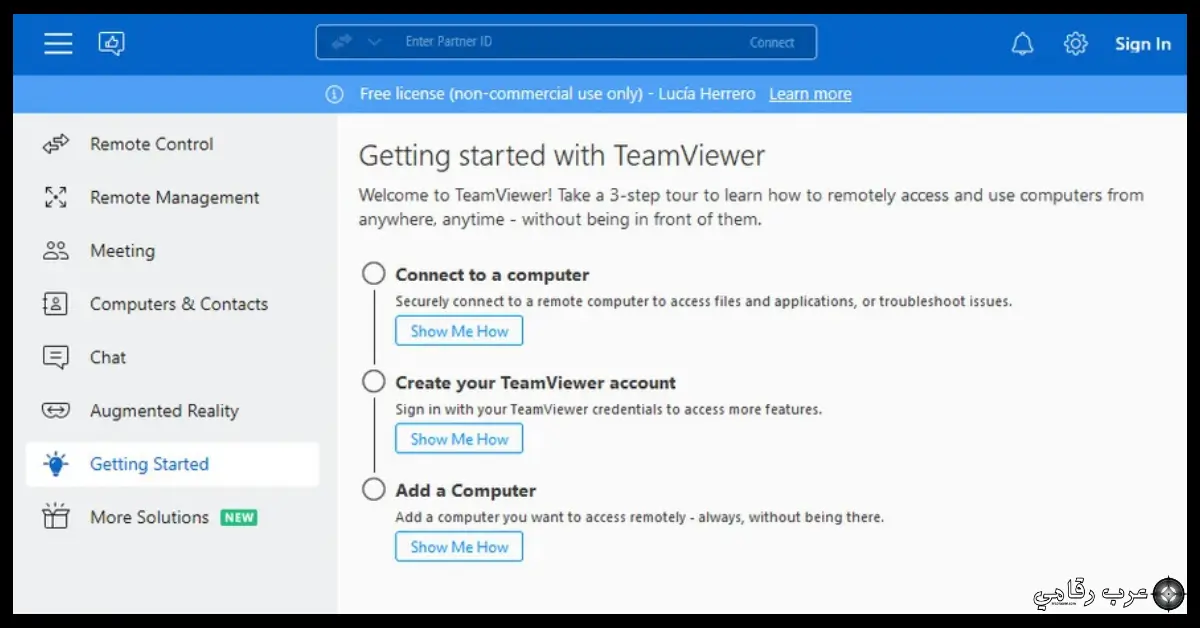Open the Meeting panel
The height and width of the screenshot is (628, 1200).
[122, 250]
